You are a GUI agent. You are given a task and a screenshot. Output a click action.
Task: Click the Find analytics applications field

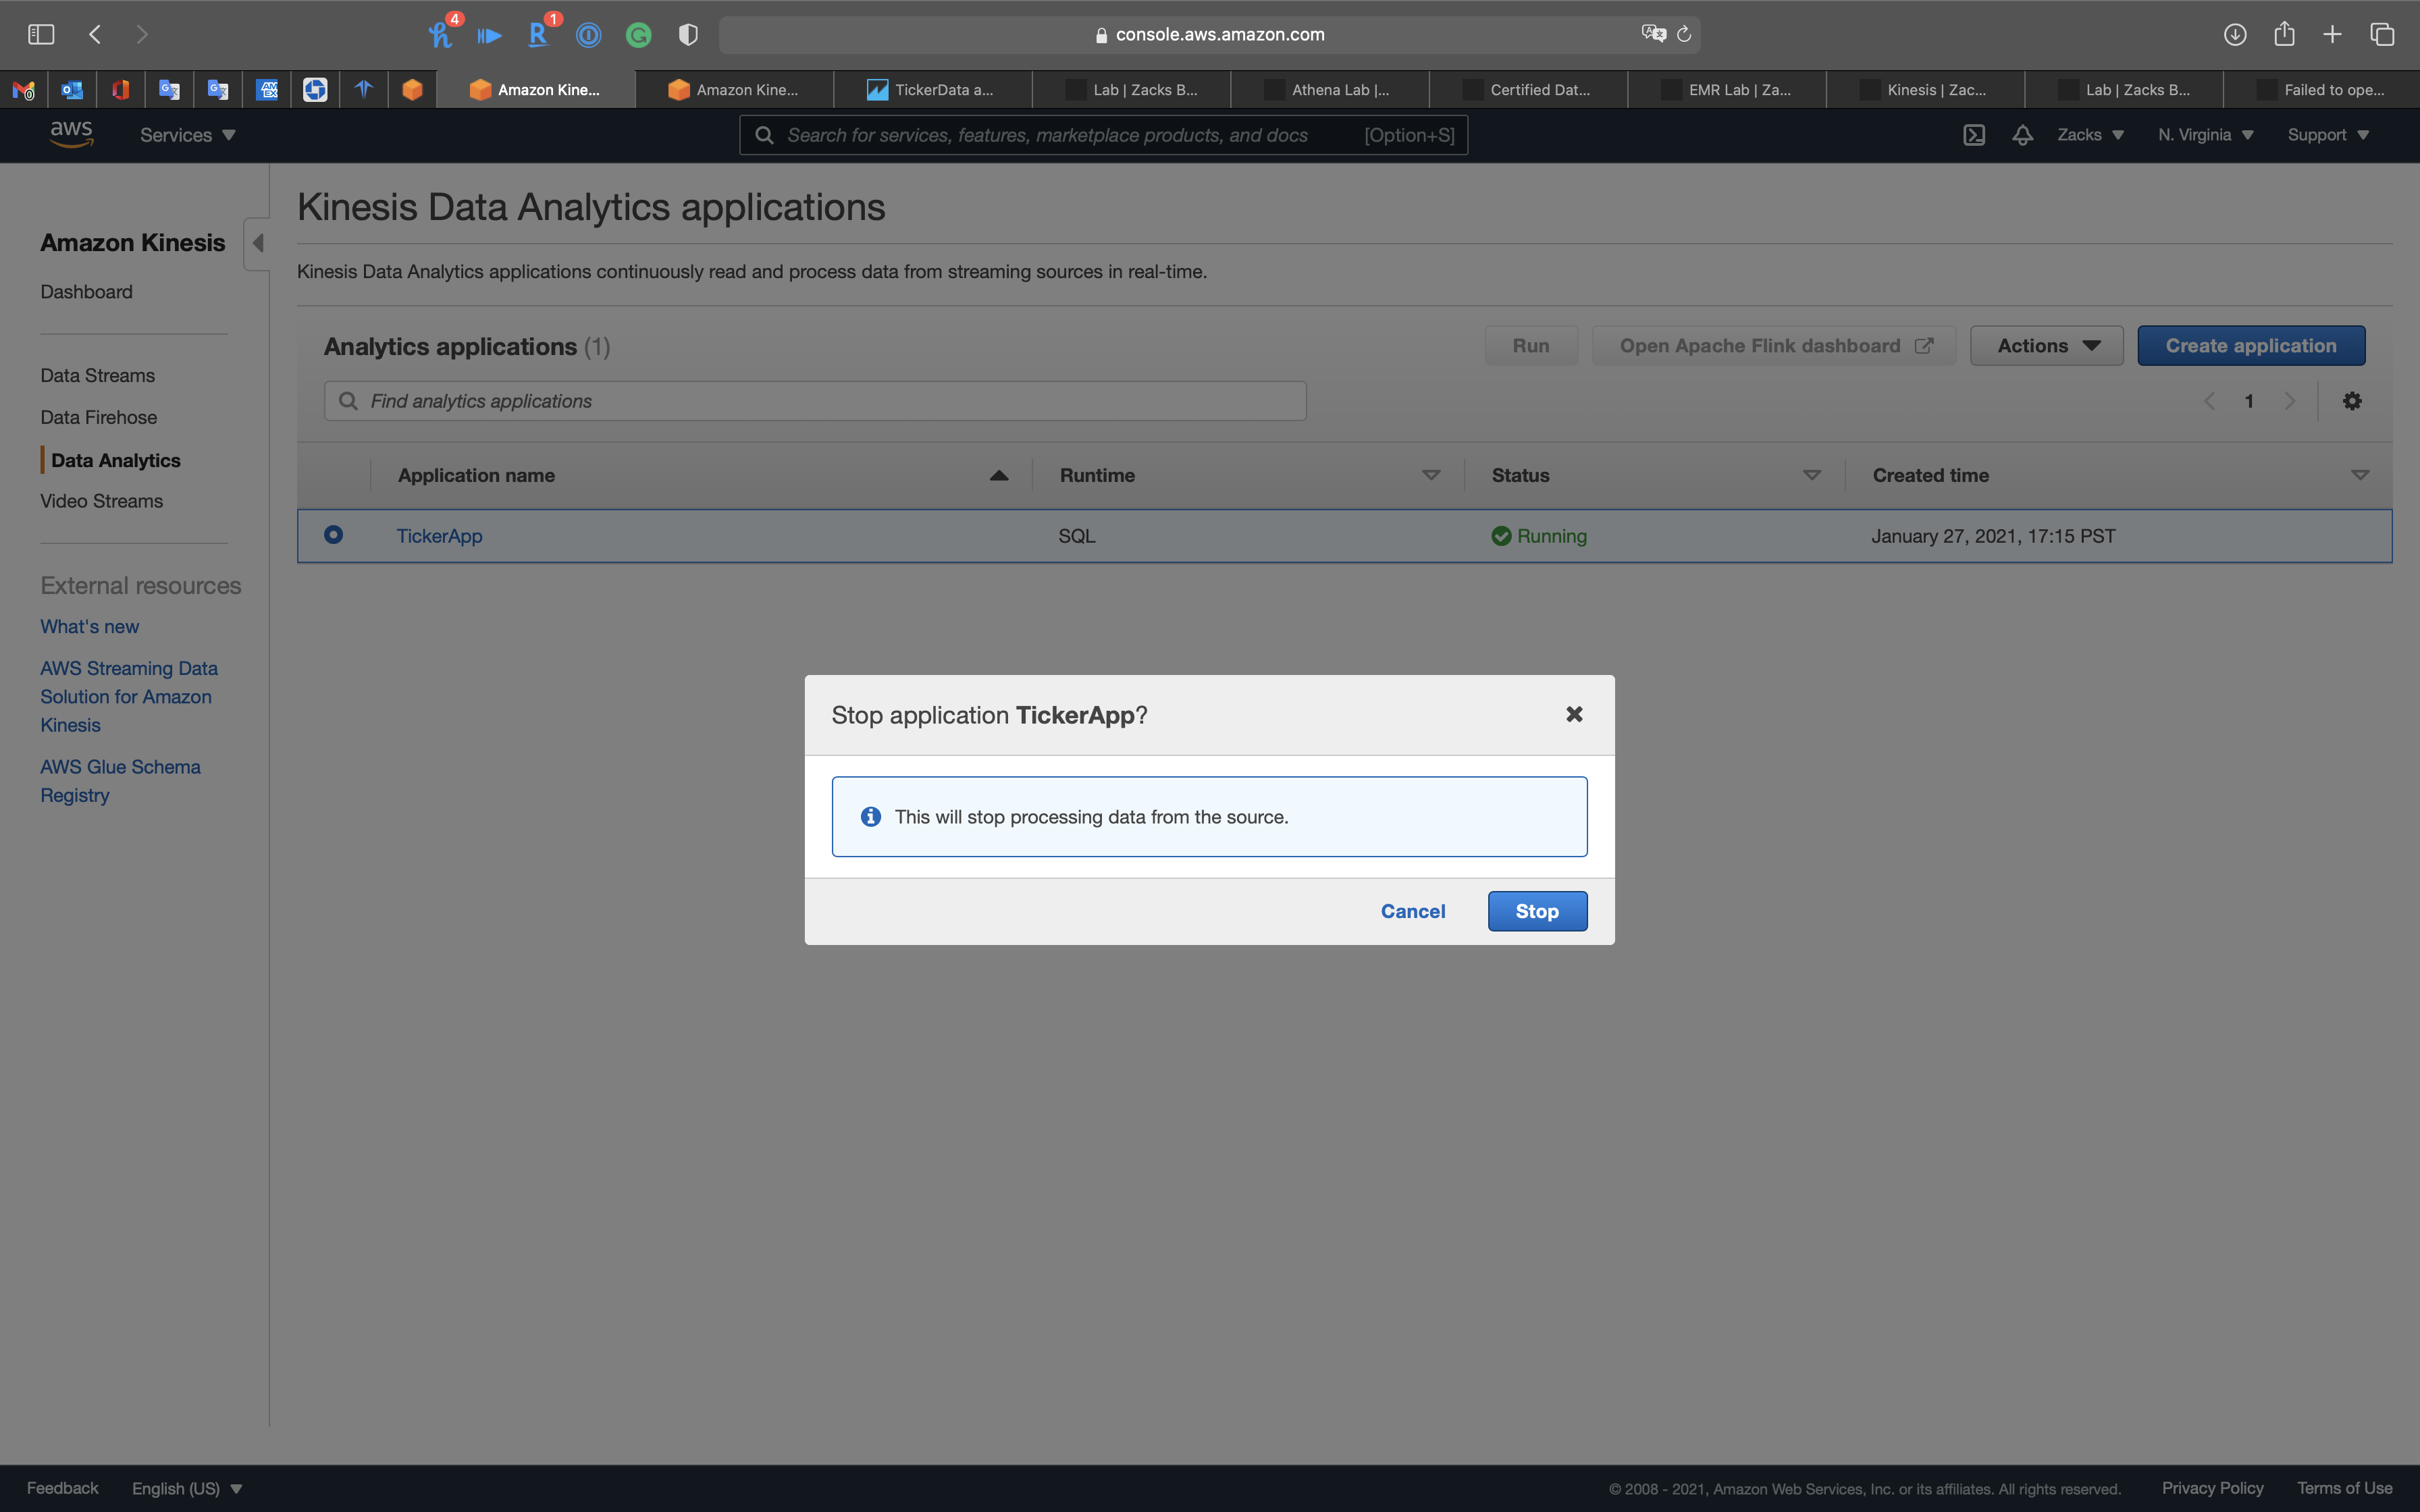(815, 401)
